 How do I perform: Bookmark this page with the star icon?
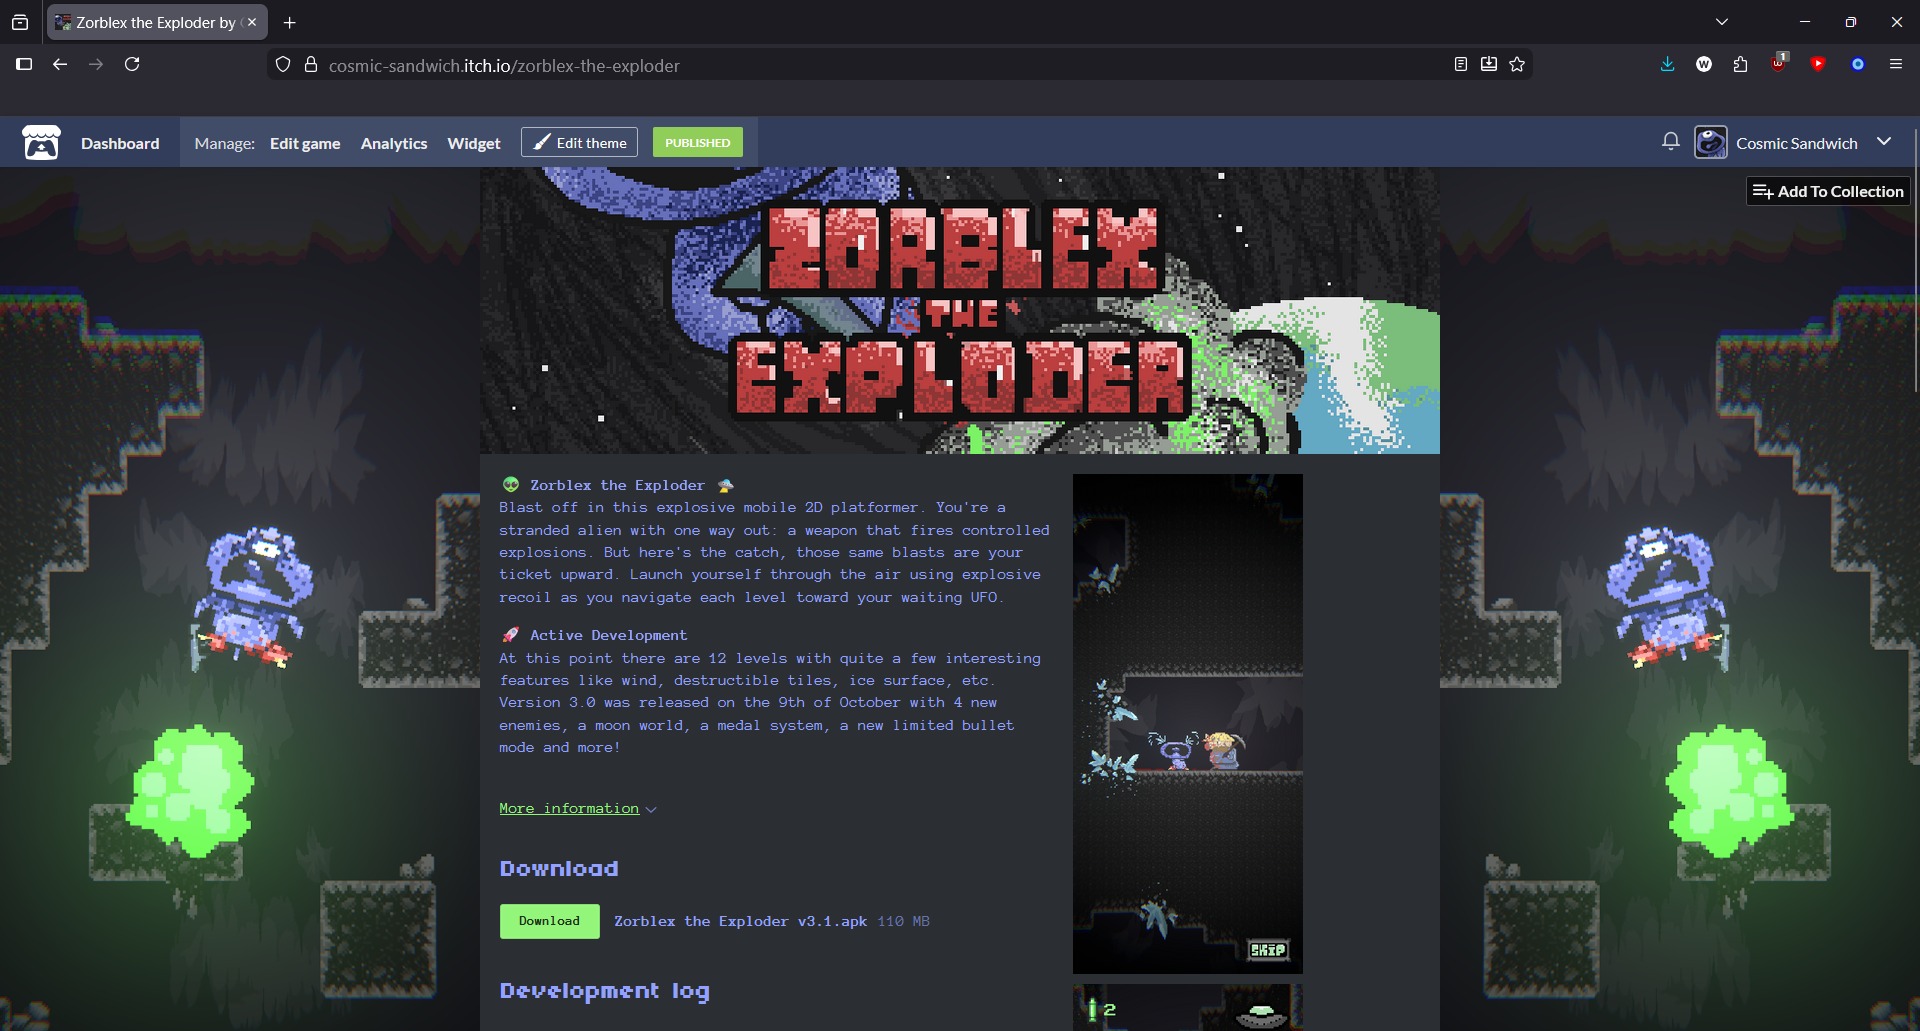pos(1517,65)
